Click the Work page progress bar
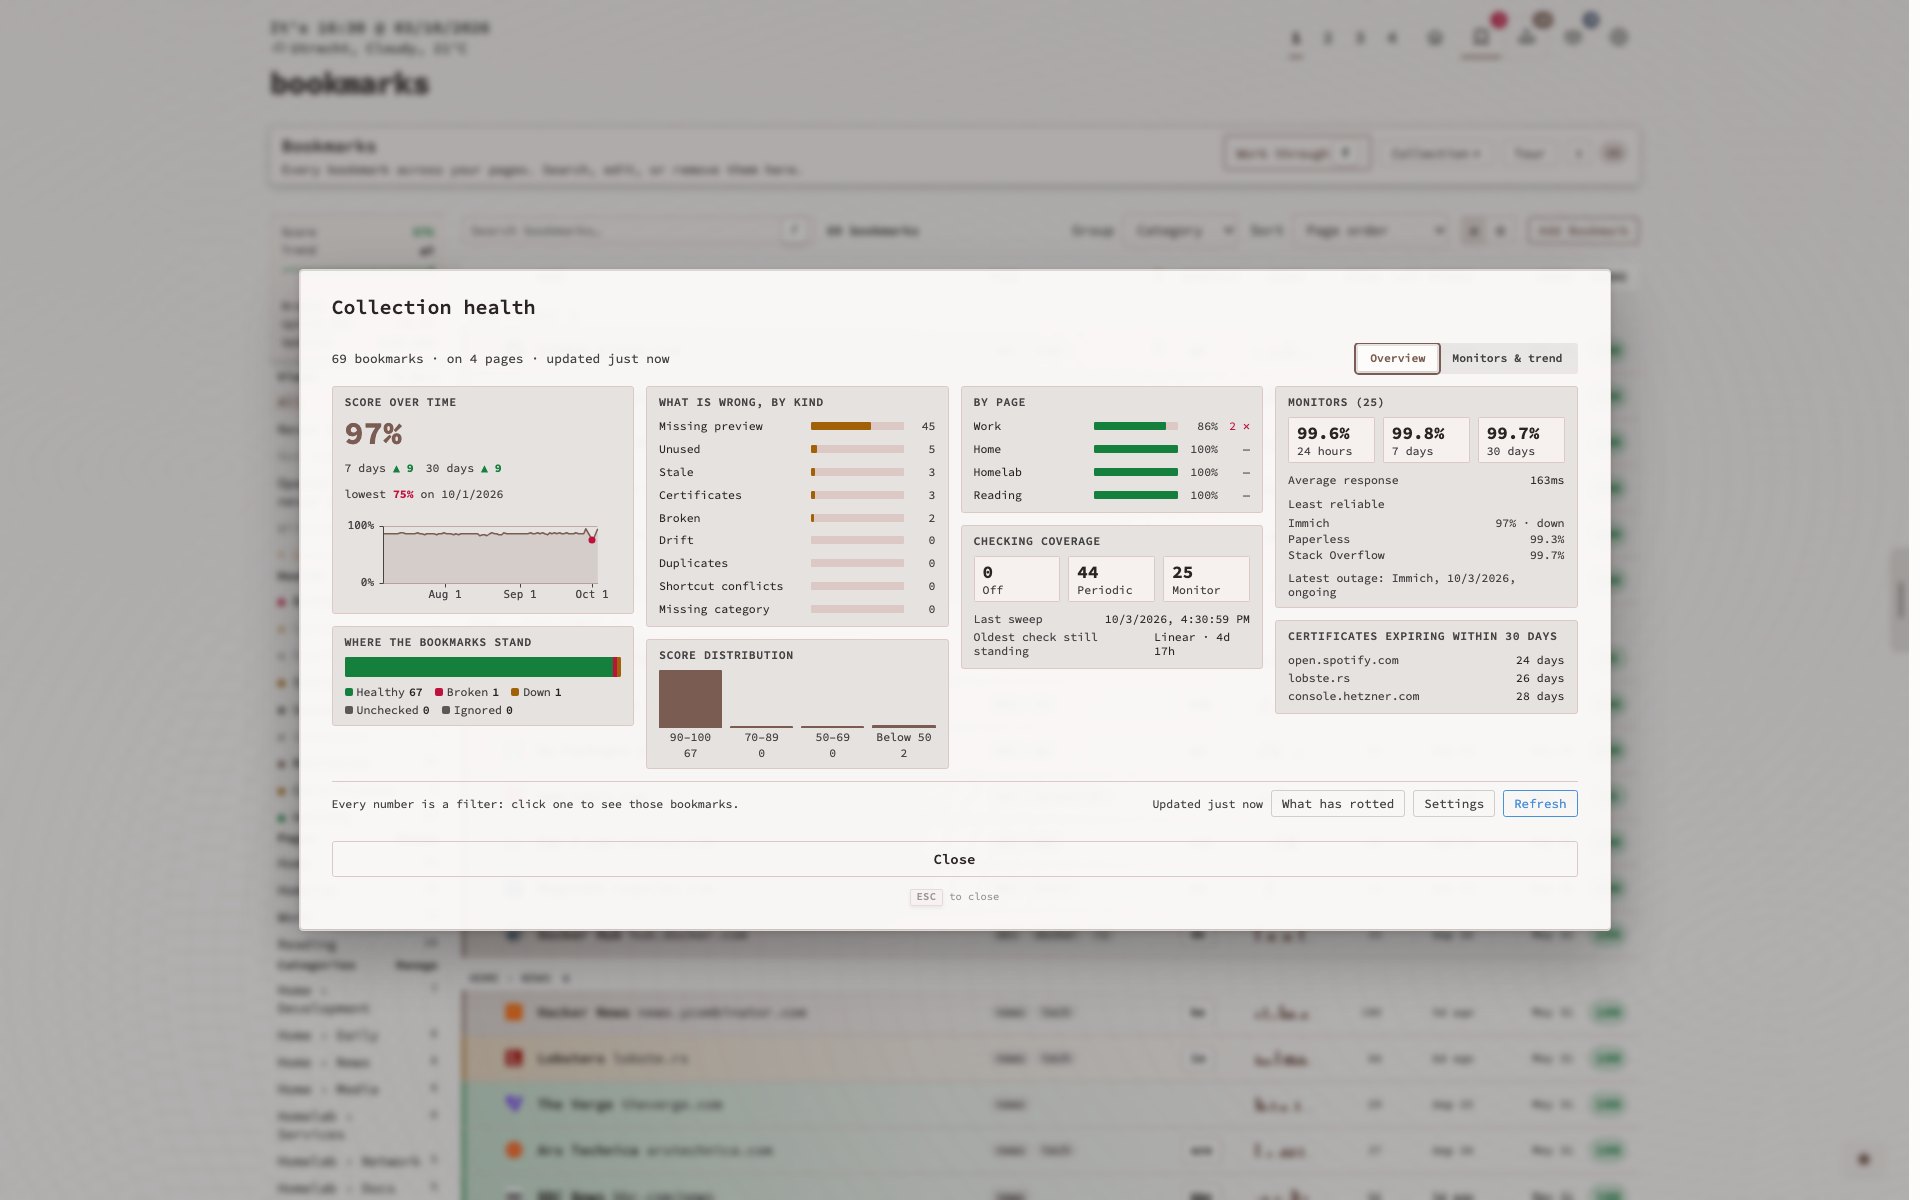 pyautogui.click(x=1135, y=426)
